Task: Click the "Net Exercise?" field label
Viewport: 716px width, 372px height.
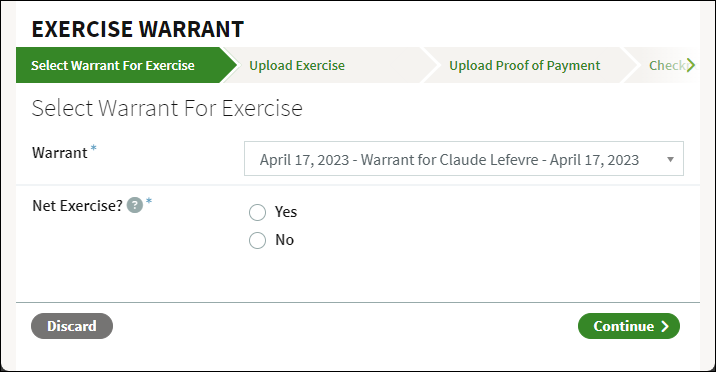Action: (78, 205)
